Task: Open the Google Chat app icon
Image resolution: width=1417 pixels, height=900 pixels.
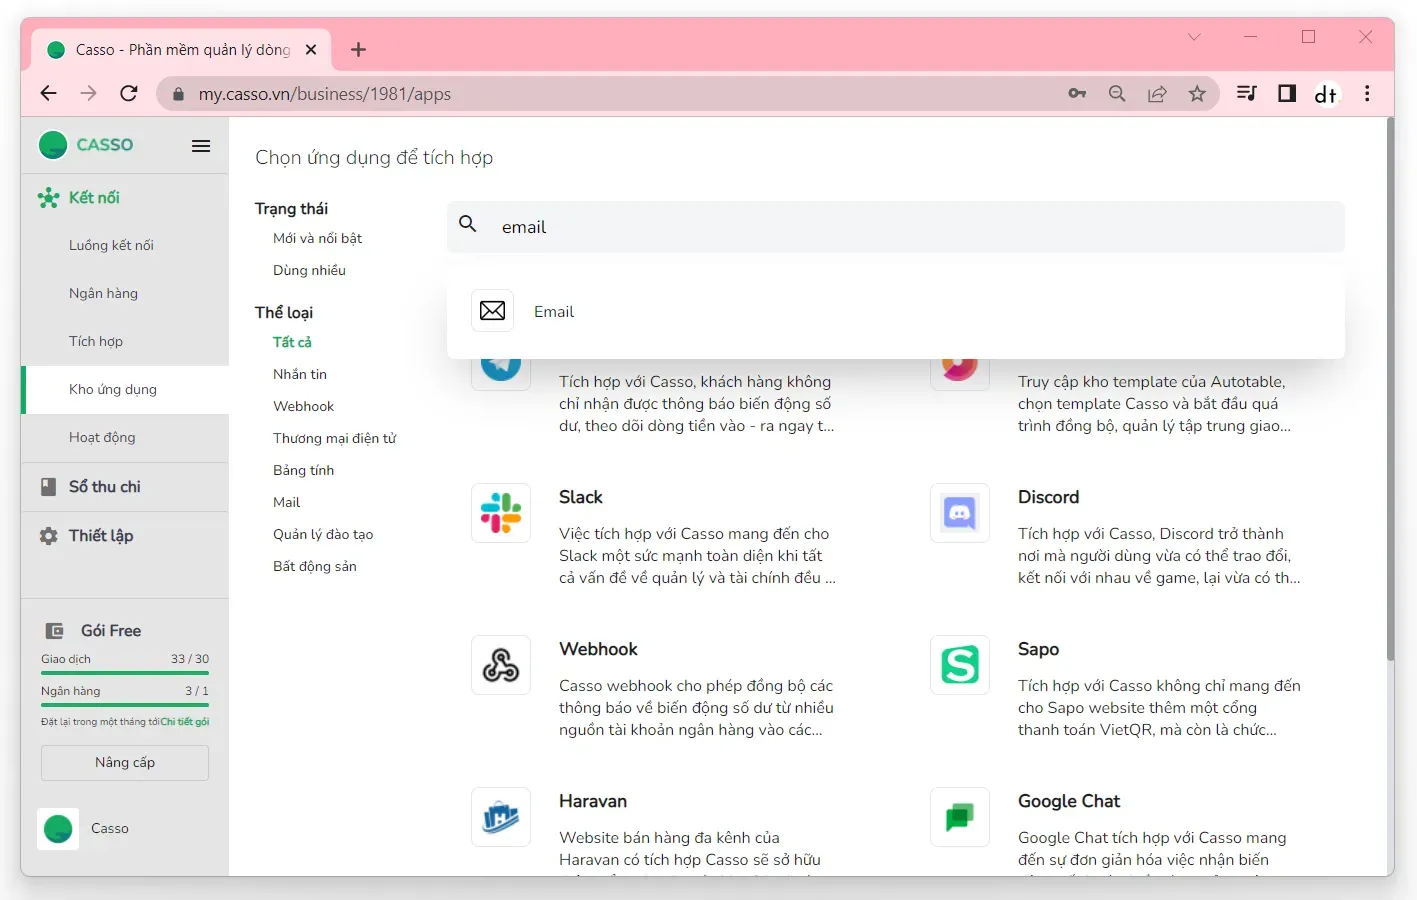Action: tap(960, 817)
